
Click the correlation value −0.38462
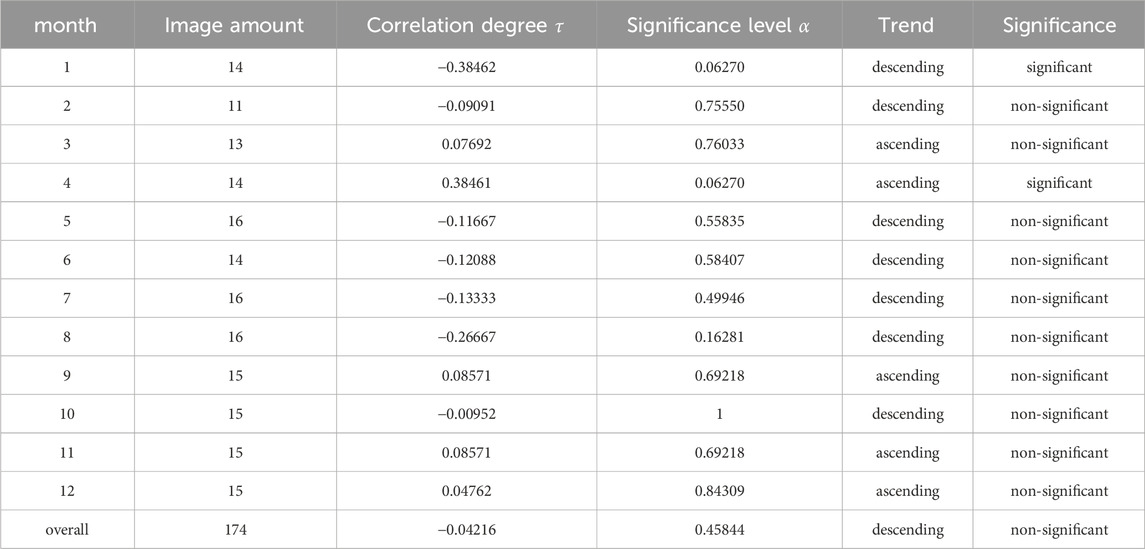click(466, 67)
